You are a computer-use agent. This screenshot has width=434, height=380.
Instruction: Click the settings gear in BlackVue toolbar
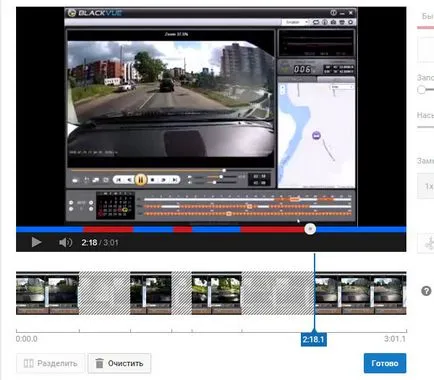[350, 22]
